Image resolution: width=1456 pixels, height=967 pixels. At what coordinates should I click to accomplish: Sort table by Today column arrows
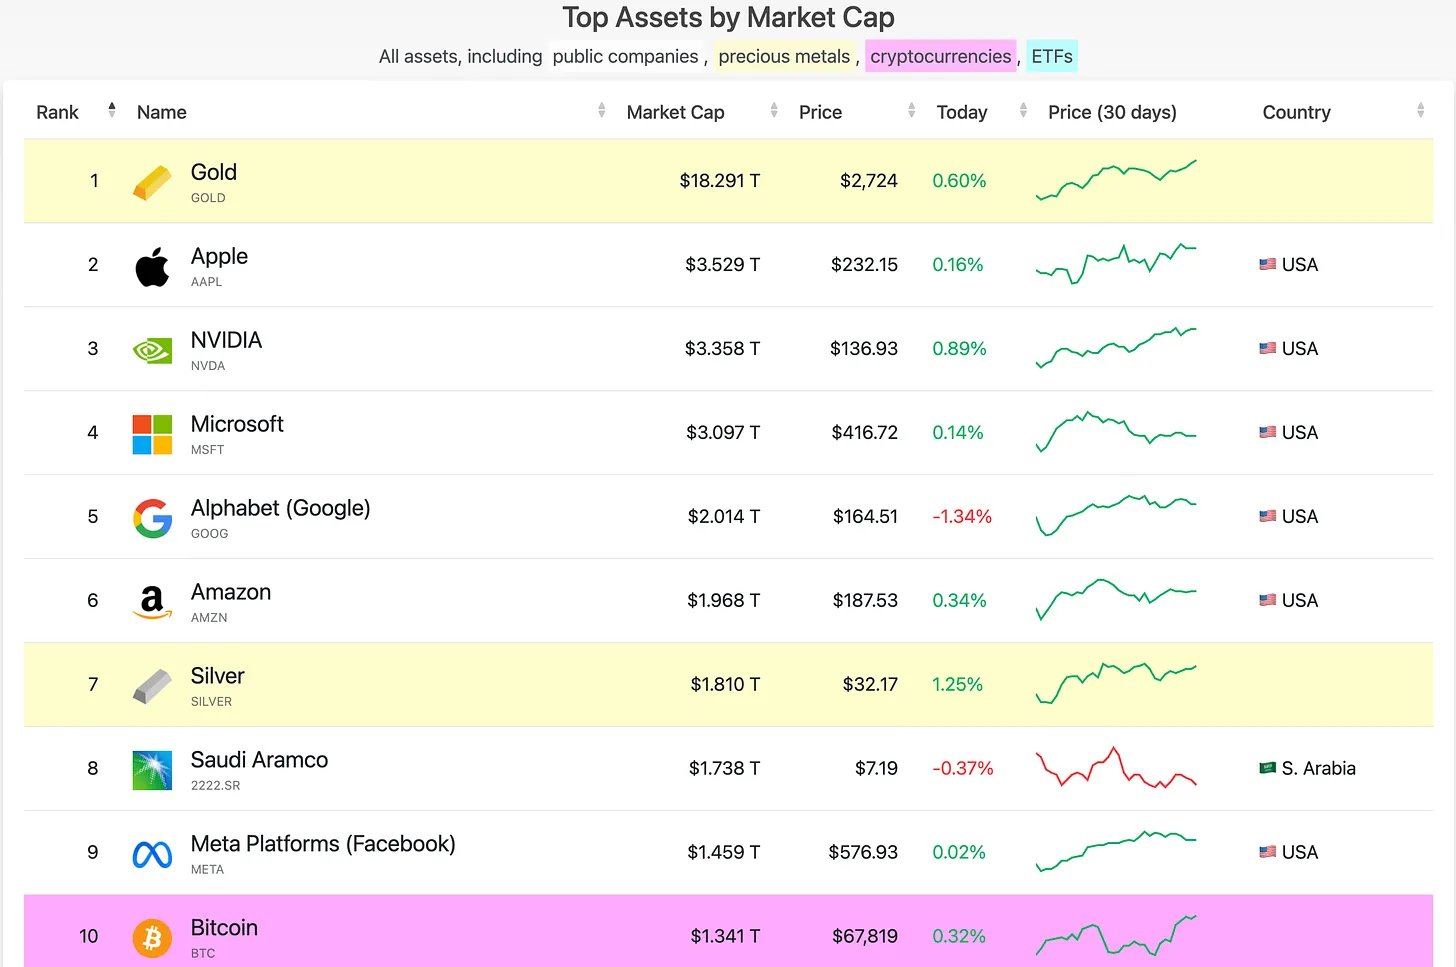[1023, 110]
